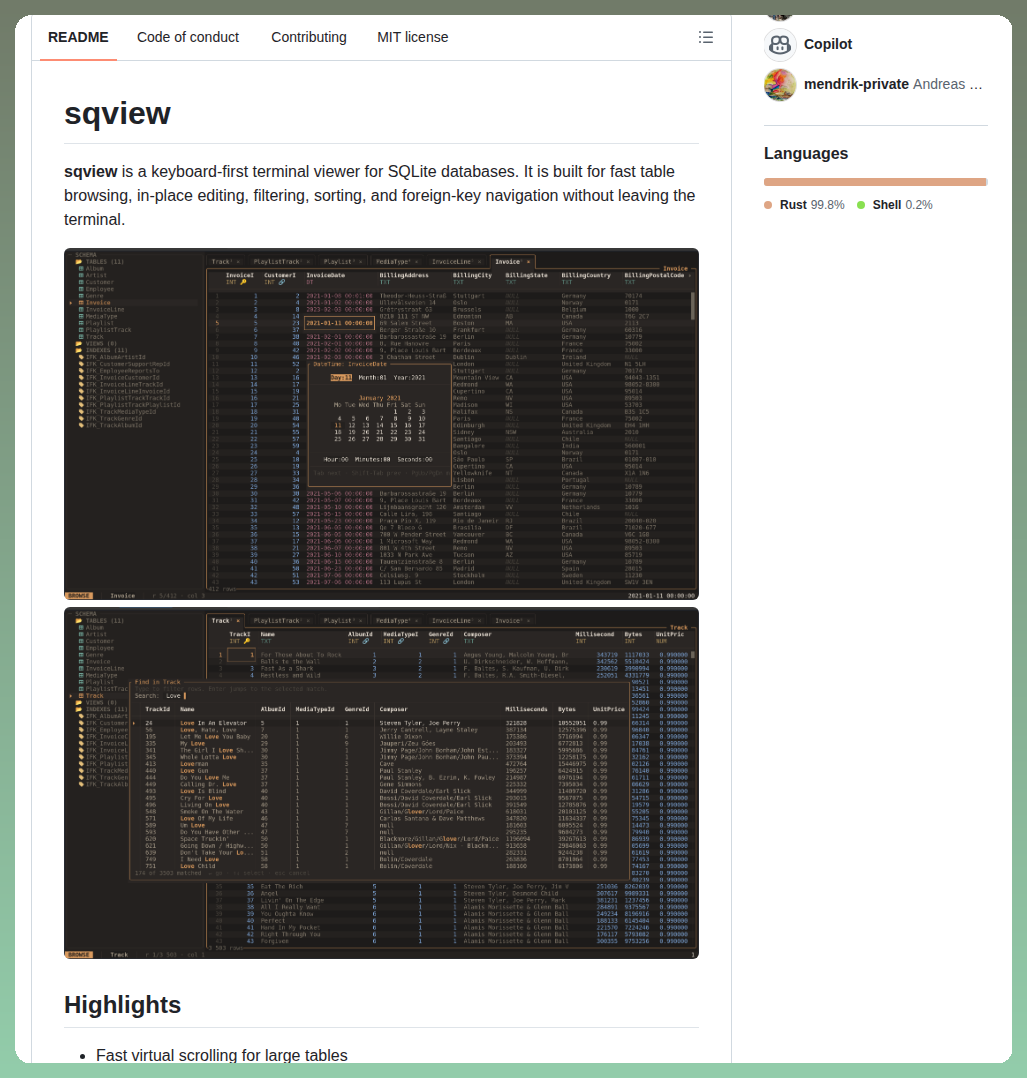The image size is (1027, 1078).
Task: Click the Rust language bar segment
Action: (x=874, y=182)
